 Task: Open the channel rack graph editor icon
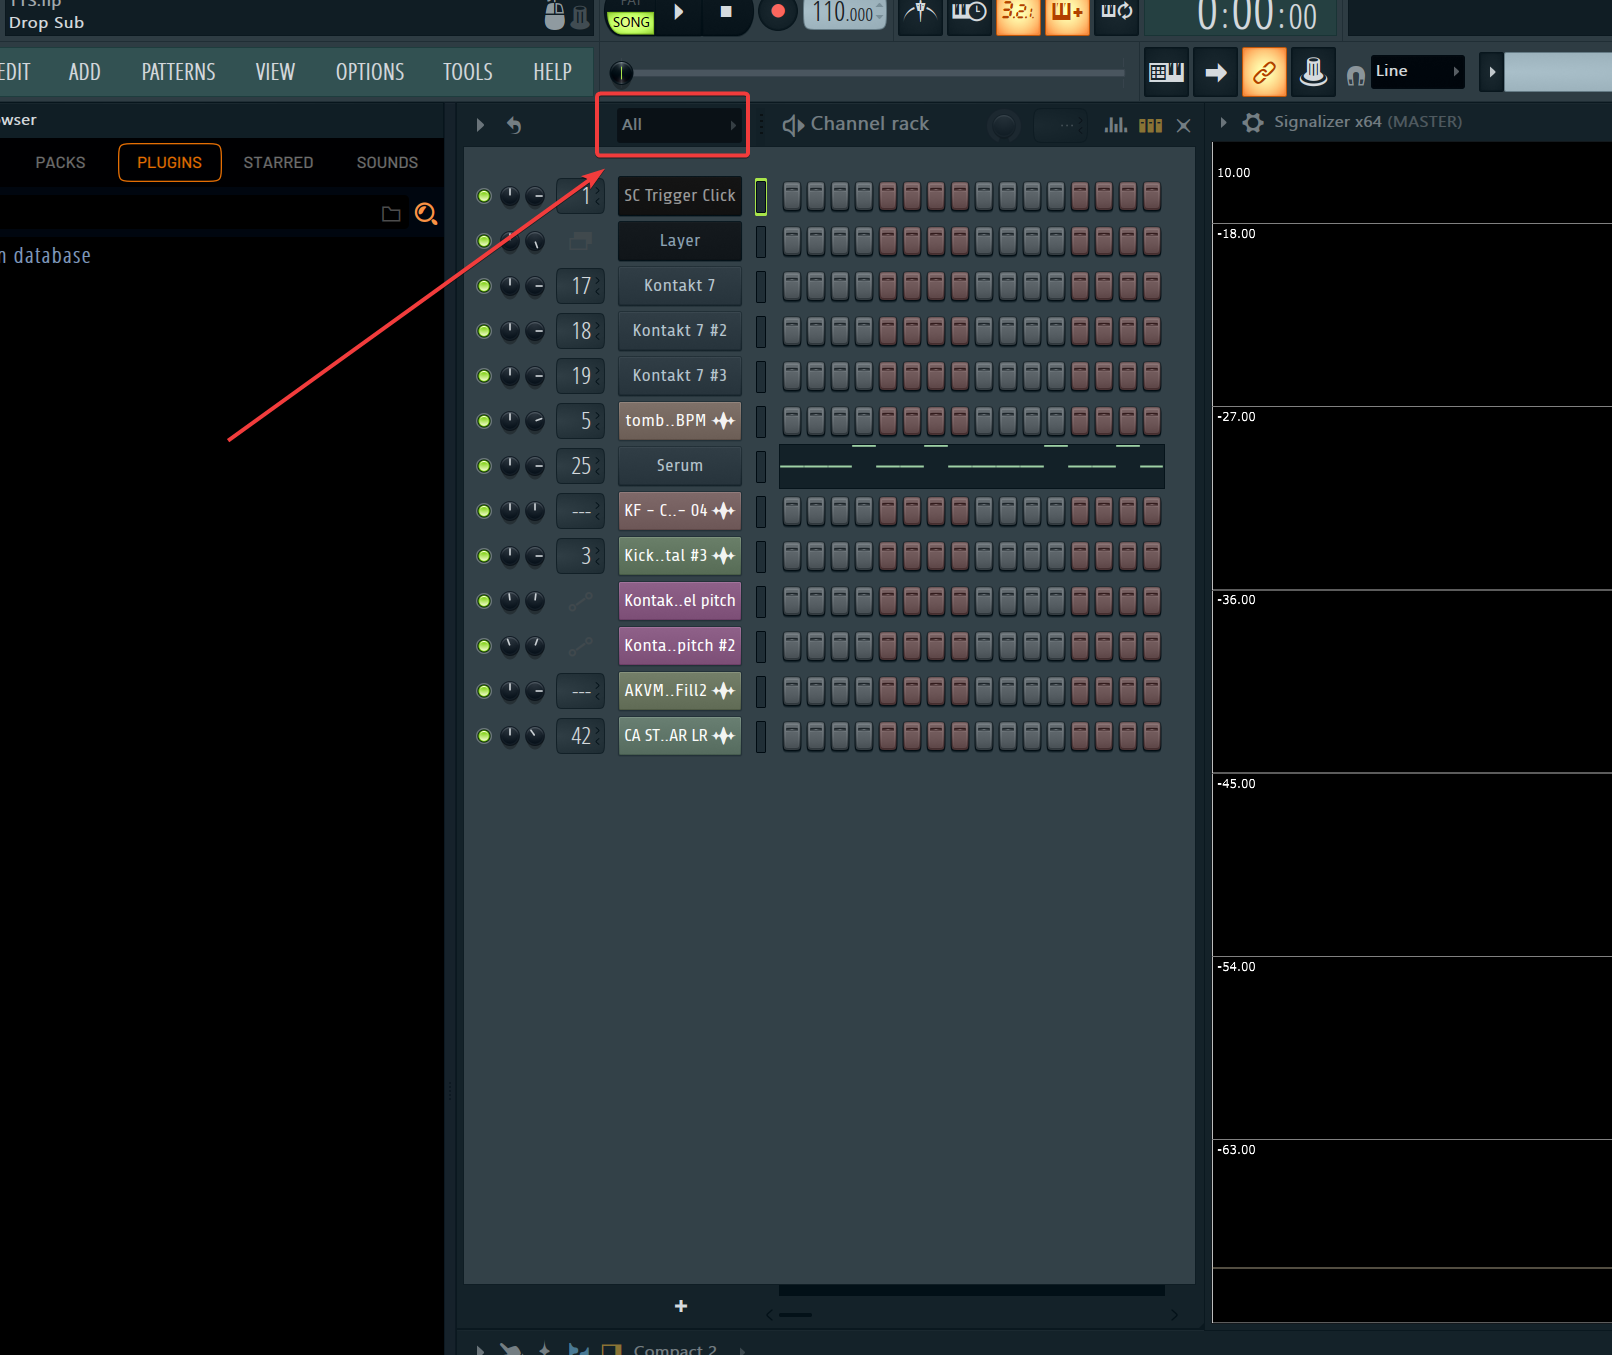tap(1115, 125)
